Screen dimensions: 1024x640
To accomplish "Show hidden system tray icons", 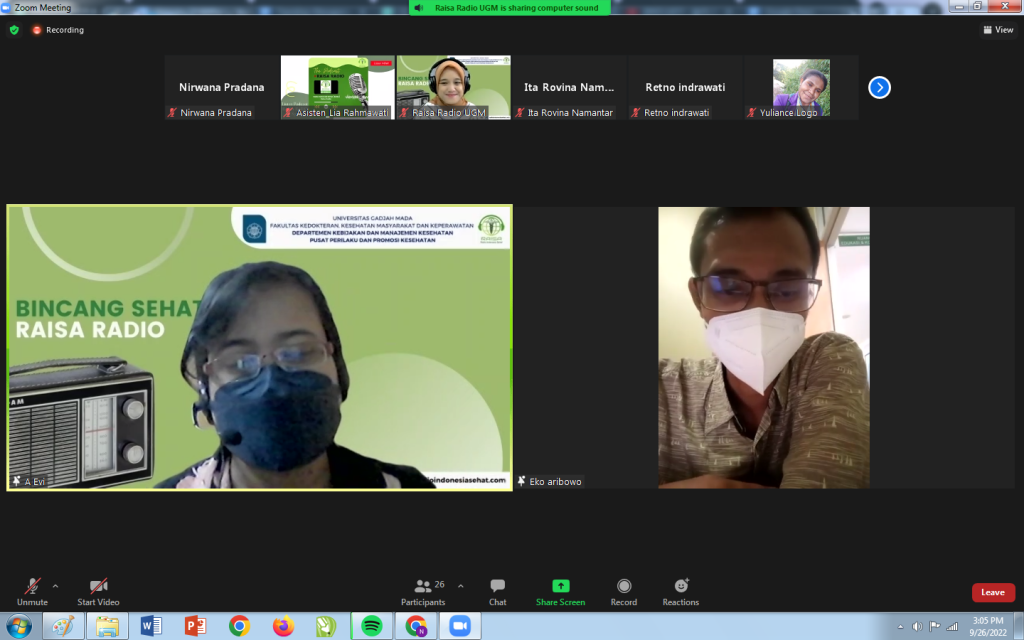I will tap(901, 627).
